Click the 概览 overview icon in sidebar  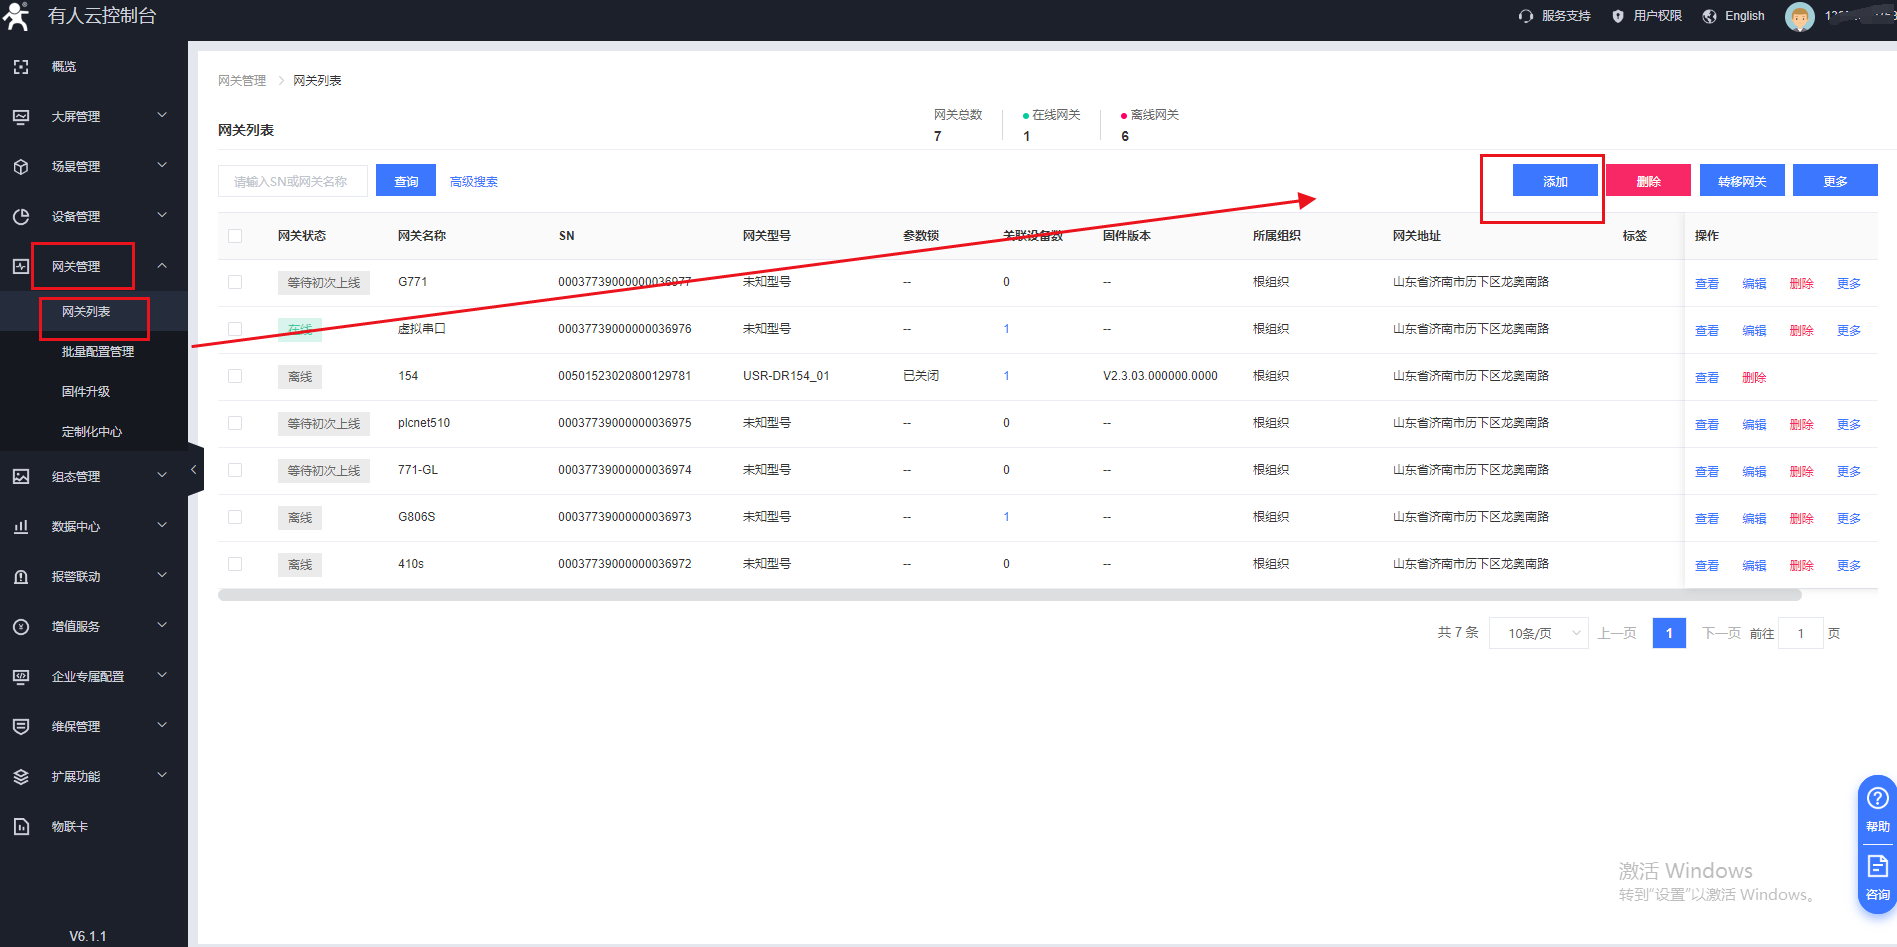click(x=21, y=67)
